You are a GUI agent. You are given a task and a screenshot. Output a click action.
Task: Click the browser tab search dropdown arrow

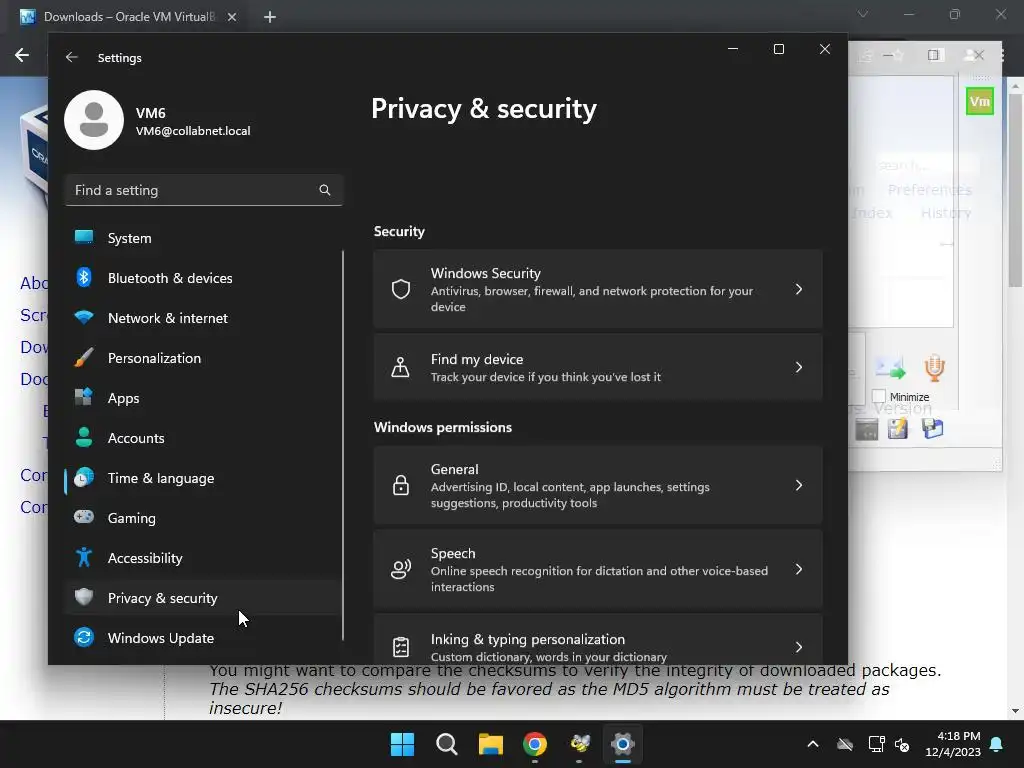tap(863, 14)
